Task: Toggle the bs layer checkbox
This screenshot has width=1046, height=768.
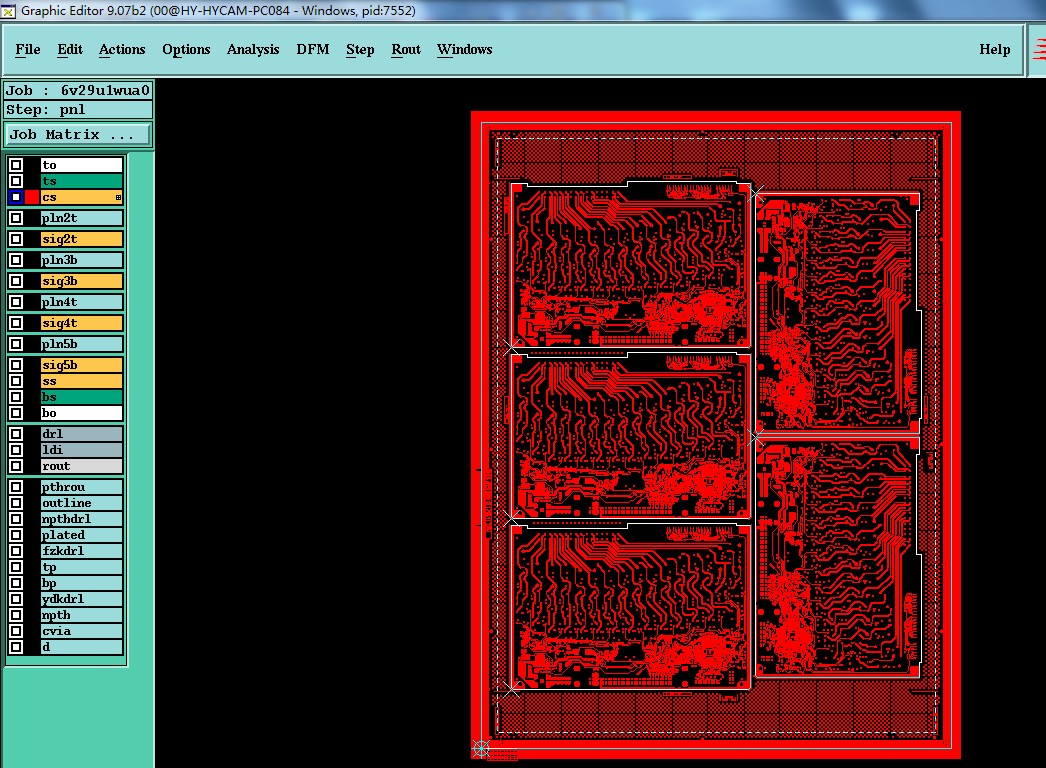Action: (16, 397)
